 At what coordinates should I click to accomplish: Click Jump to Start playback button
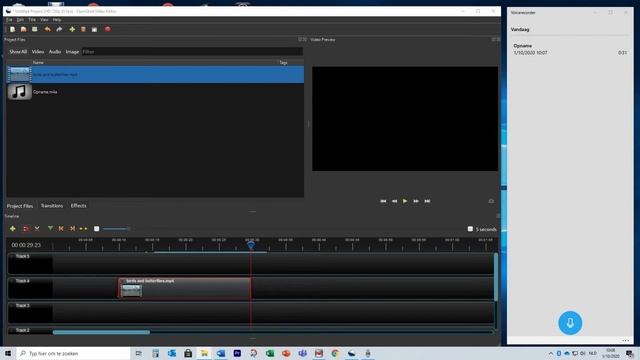[x=383, y=201]
